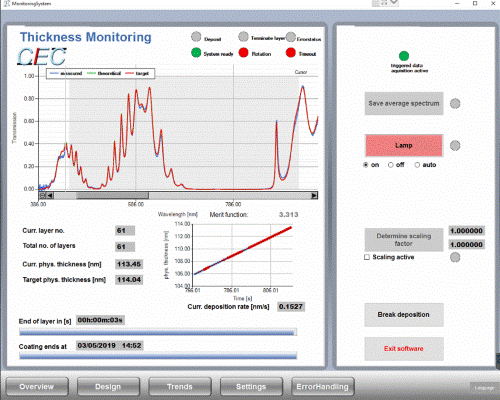Click the Coating ends at progress bar
Image resolution: width=500 pixels, height=400 pixels.
coord(158,356)
